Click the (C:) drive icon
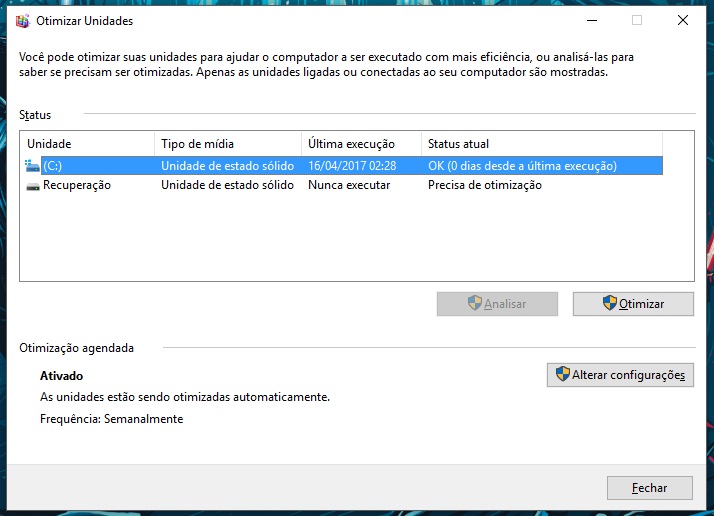714x516 pixels. click(32, 166)
